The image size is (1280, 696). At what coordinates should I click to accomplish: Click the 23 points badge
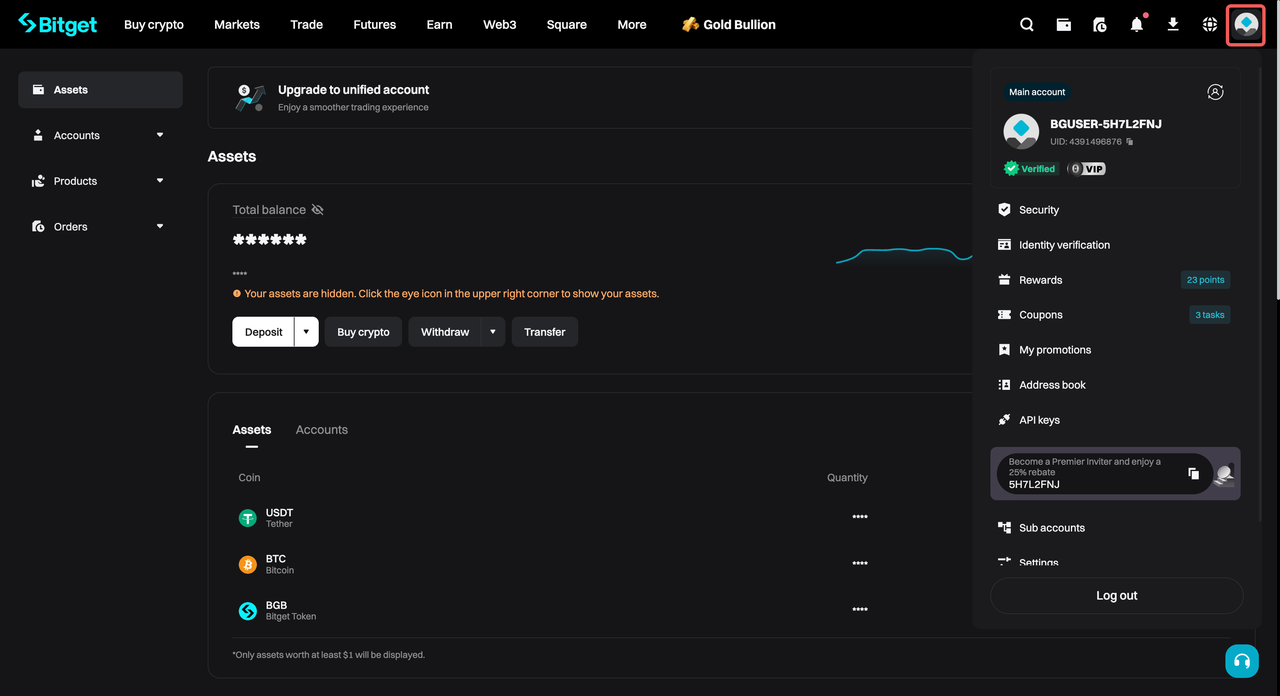pos(1205,280)
